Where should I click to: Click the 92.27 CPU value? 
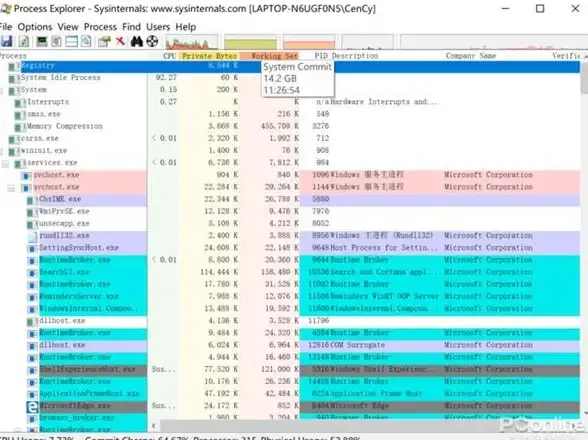pos(166,78)
